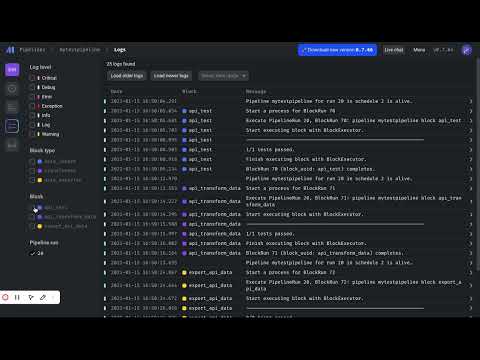This screenshot has width=480, height=360.
Task: Select the pen tool in recording toolbar
Action: (x=43, y=297)
